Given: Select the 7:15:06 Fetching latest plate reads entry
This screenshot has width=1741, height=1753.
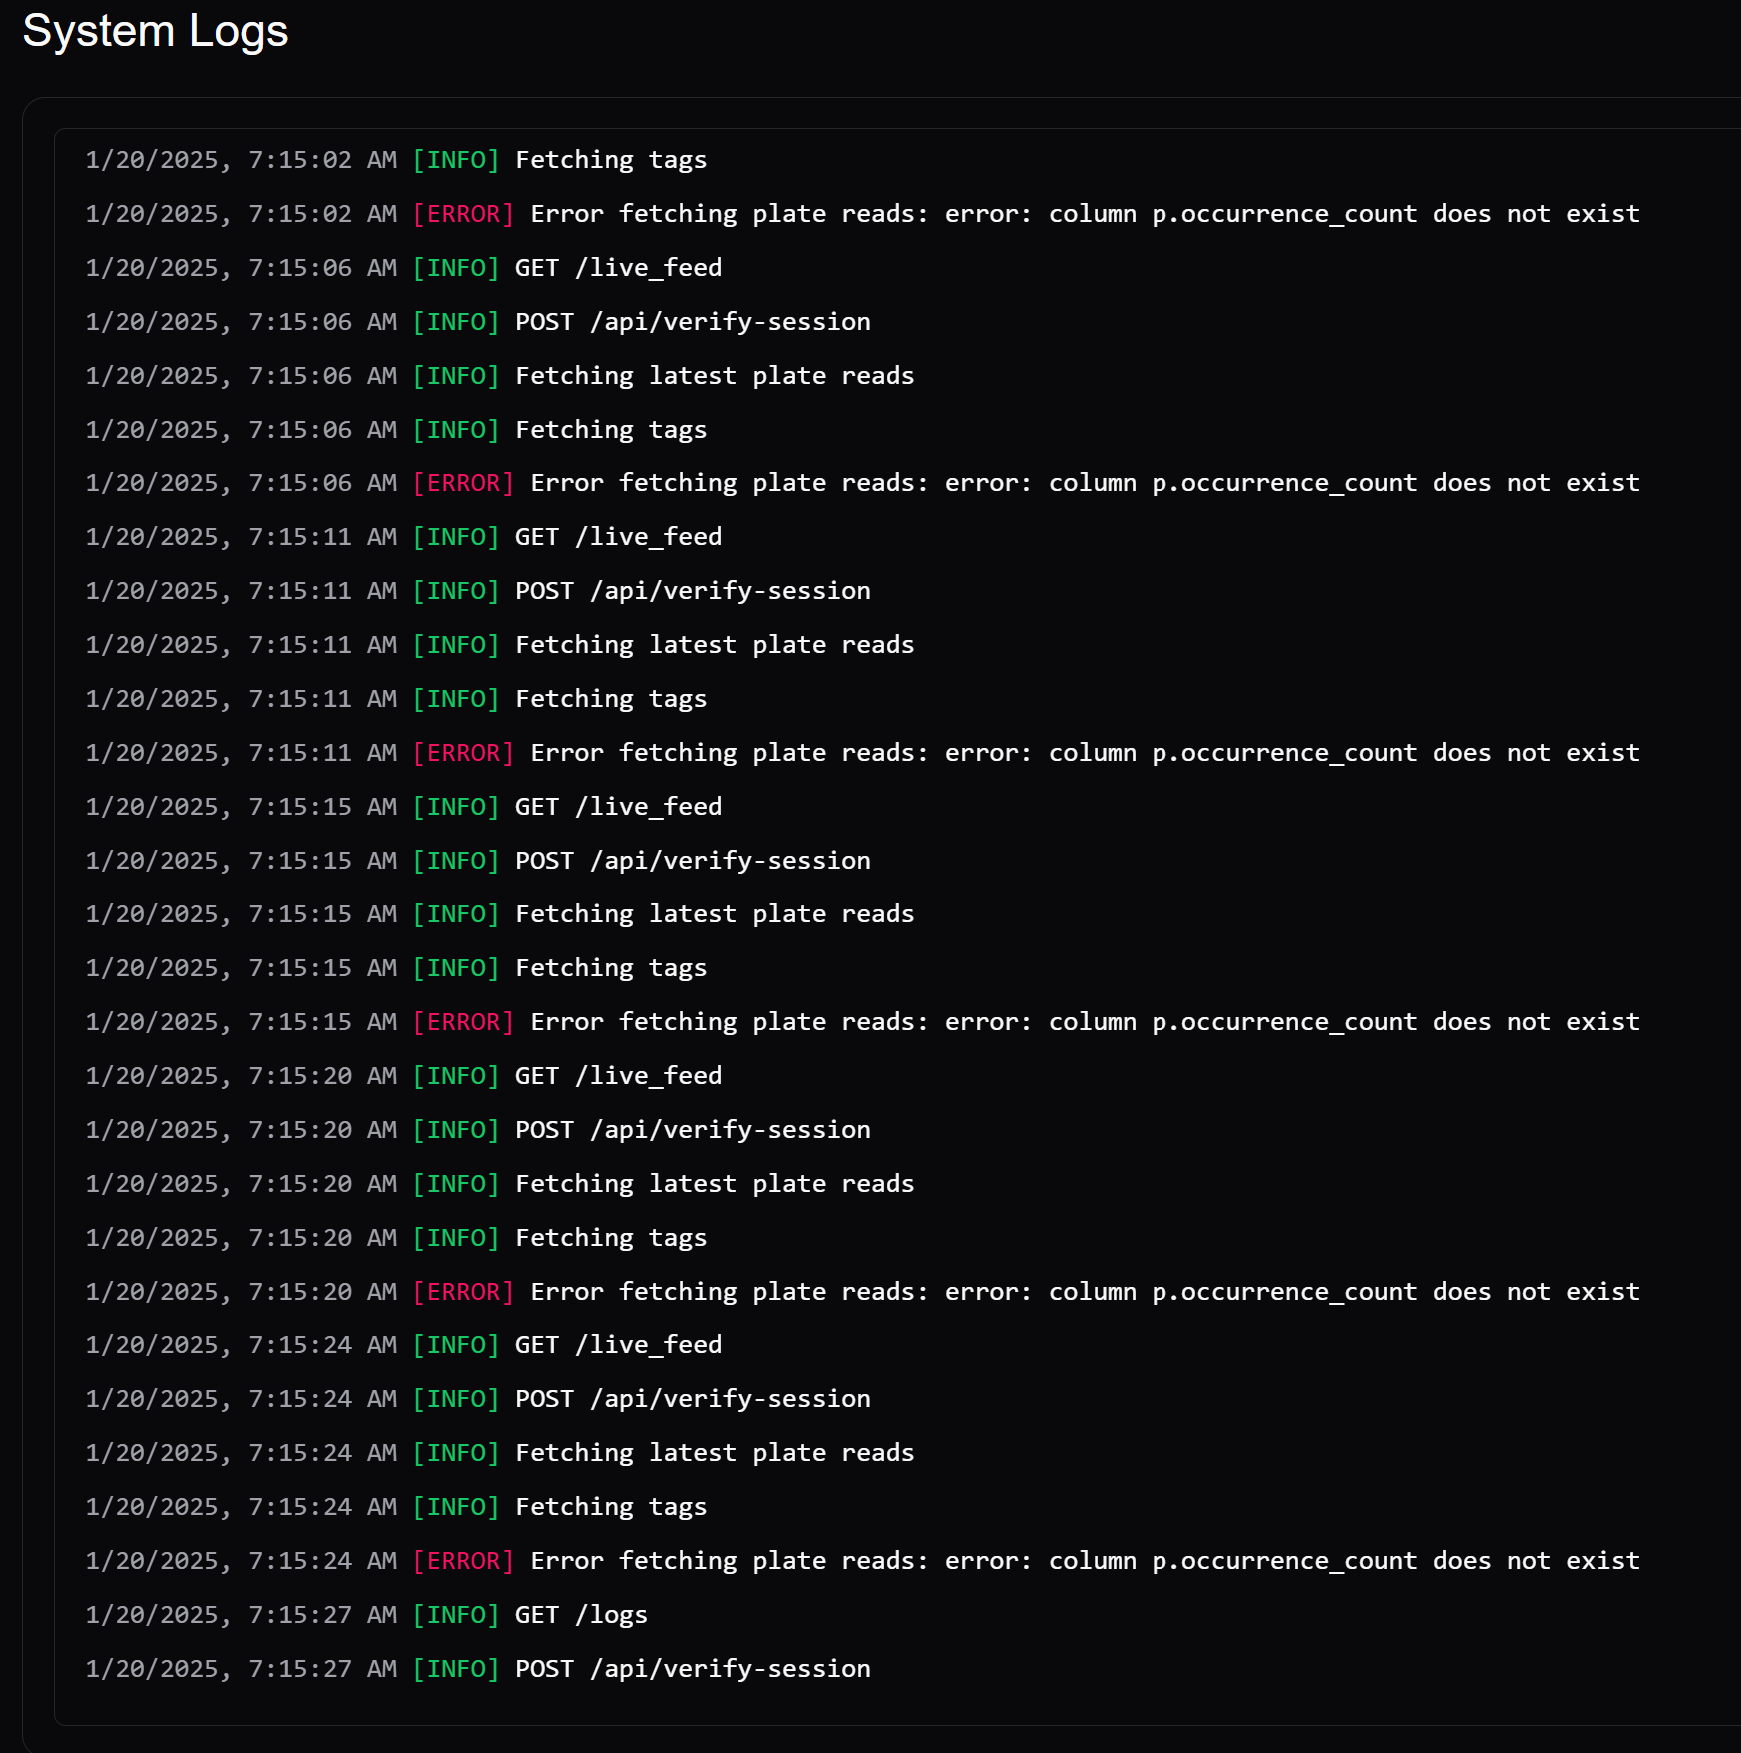Looking at the screenshot, I should pyautogui.click(x=714, y=376).
